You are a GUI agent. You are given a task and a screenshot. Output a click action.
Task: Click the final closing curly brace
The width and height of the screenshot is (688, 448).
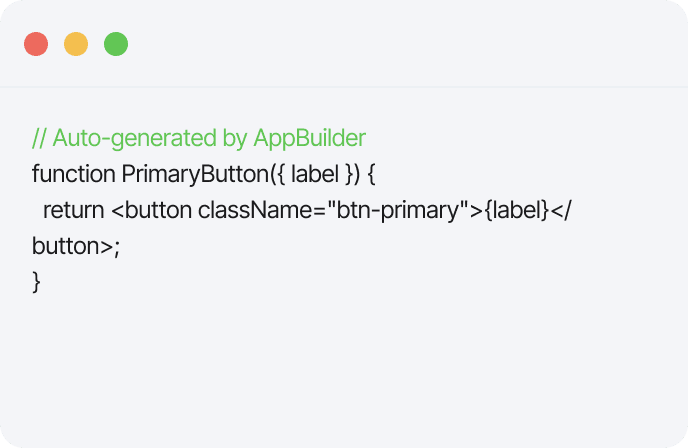click(x=37, y=283)
